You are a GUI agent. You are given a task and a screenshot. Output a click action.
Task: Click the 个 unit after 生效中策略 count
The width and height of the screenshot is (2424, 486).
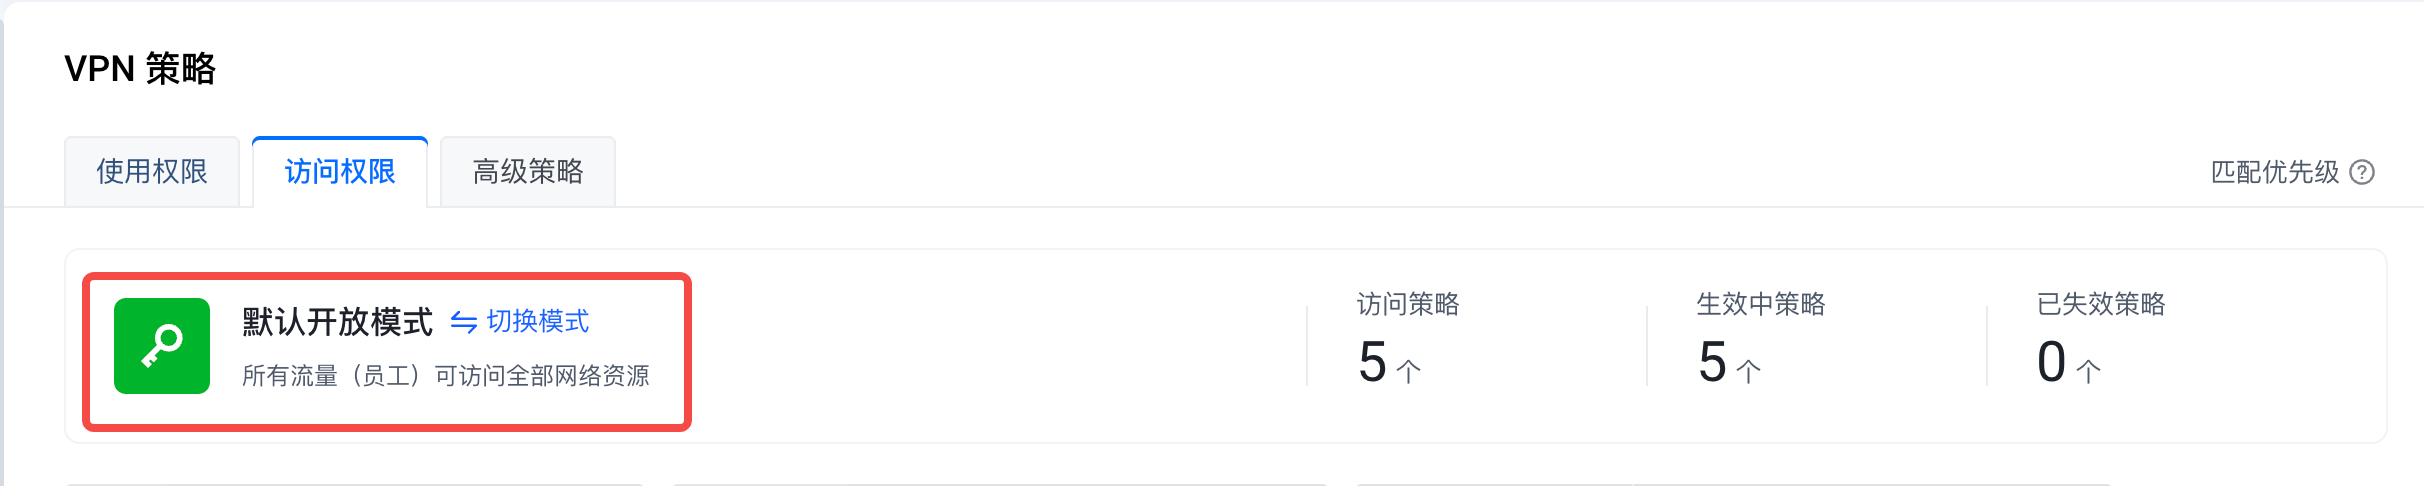(1748, 372)
